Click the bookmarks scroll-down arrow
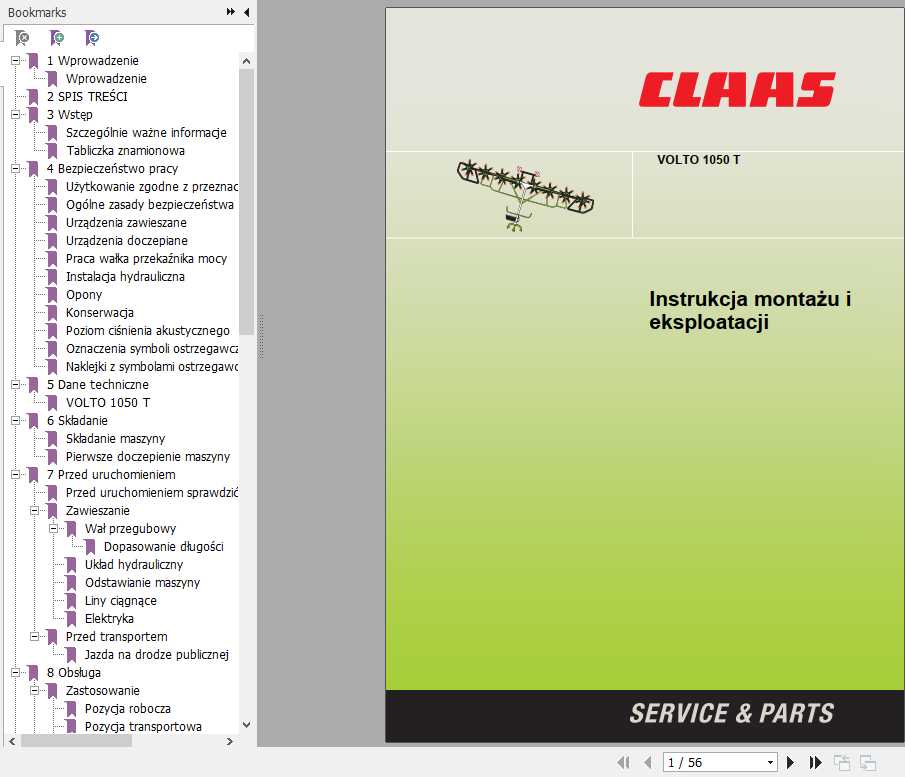Viewport: 905px width, 777px height. click(246, 724)
